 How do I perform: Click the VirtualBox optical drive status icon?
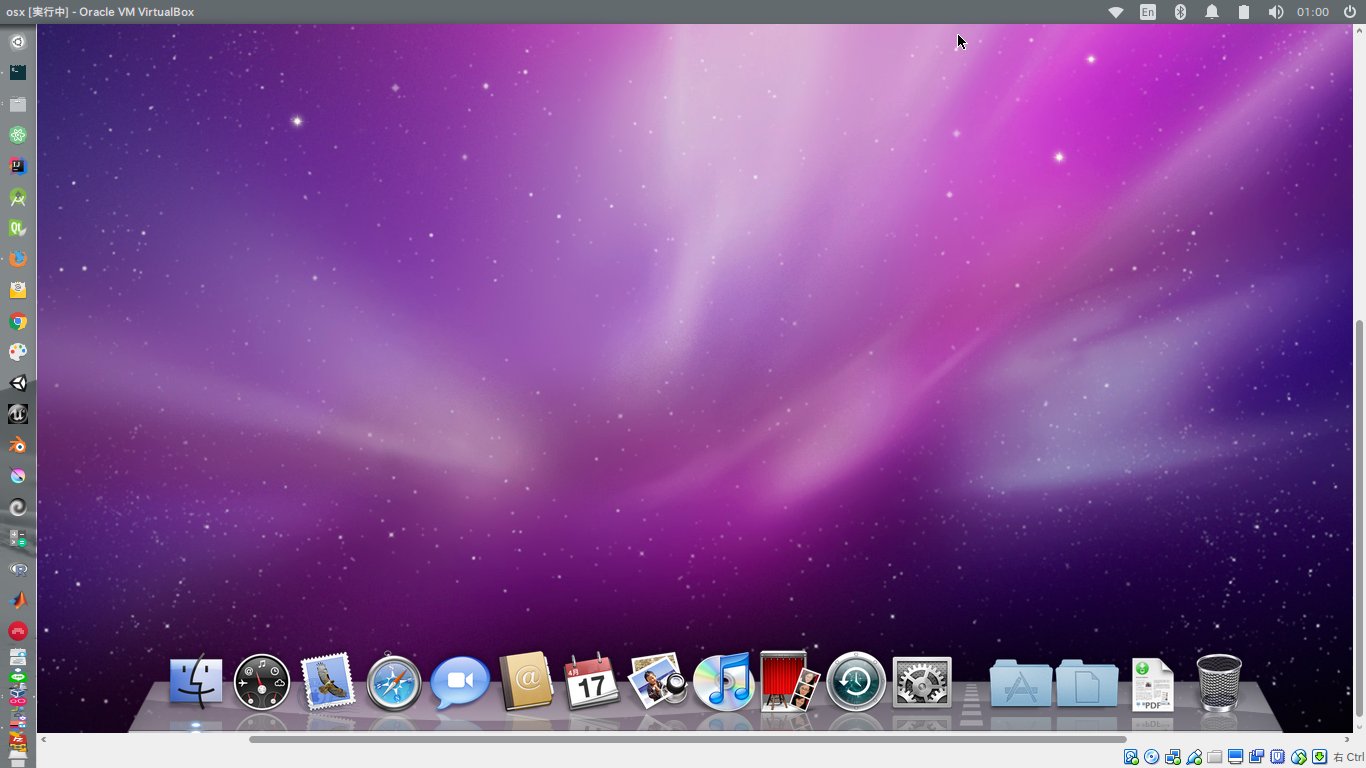click(1152, 756)
